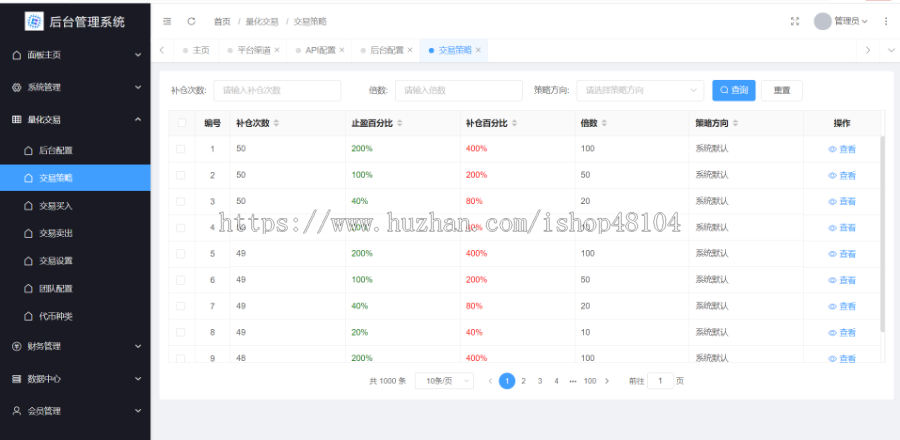Sort by 止盈百分比 column arrows
The height and width of the screenshot is (440, 900).
tap(399, 123)
